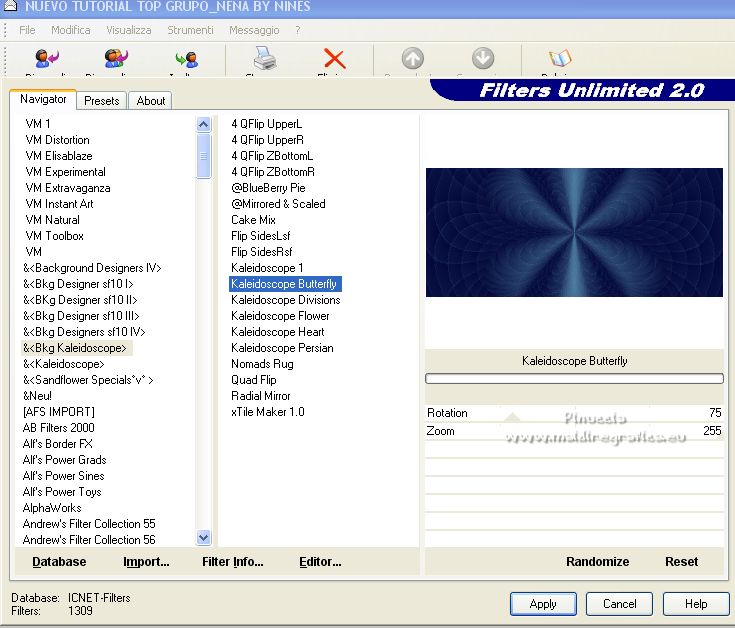Select Kaleidoscope Persian filter
The height and width of the screenshot is (628, 735).
(x=282, y=348)
